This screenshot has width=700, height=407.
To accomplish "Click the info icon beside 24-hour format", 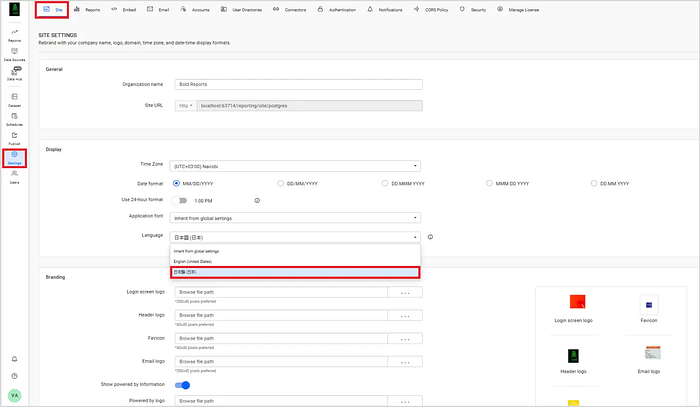I will click(257, 200).
